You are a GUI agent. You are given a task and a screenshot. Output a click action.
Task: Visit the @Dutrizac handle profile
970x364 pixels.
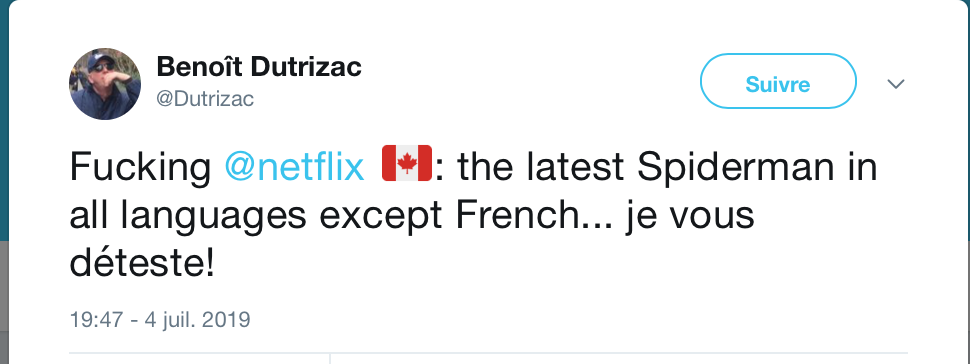[205, 99]
